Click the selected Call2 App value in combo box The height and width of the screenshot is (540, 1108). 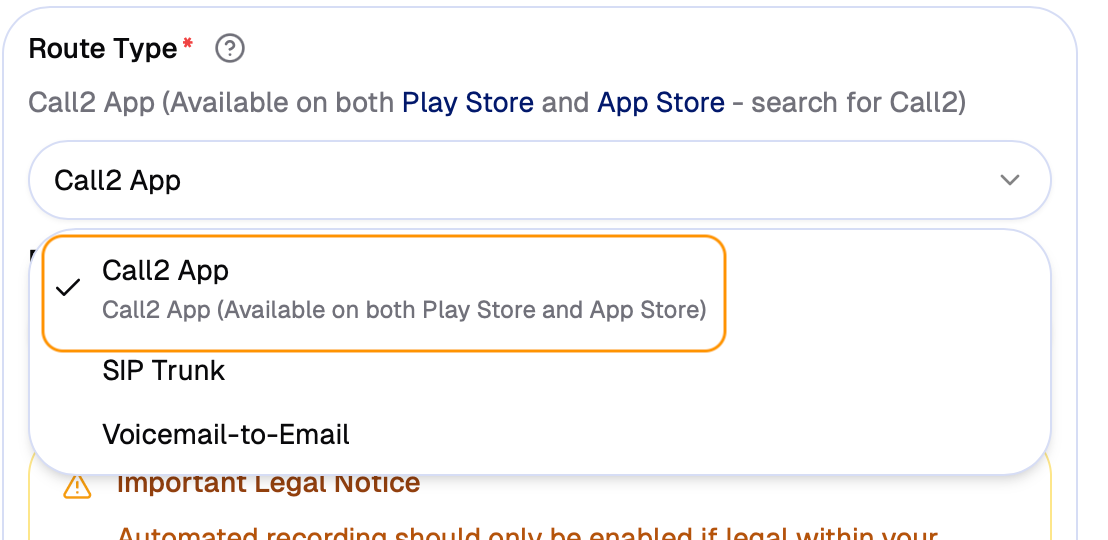coord(117,180)
